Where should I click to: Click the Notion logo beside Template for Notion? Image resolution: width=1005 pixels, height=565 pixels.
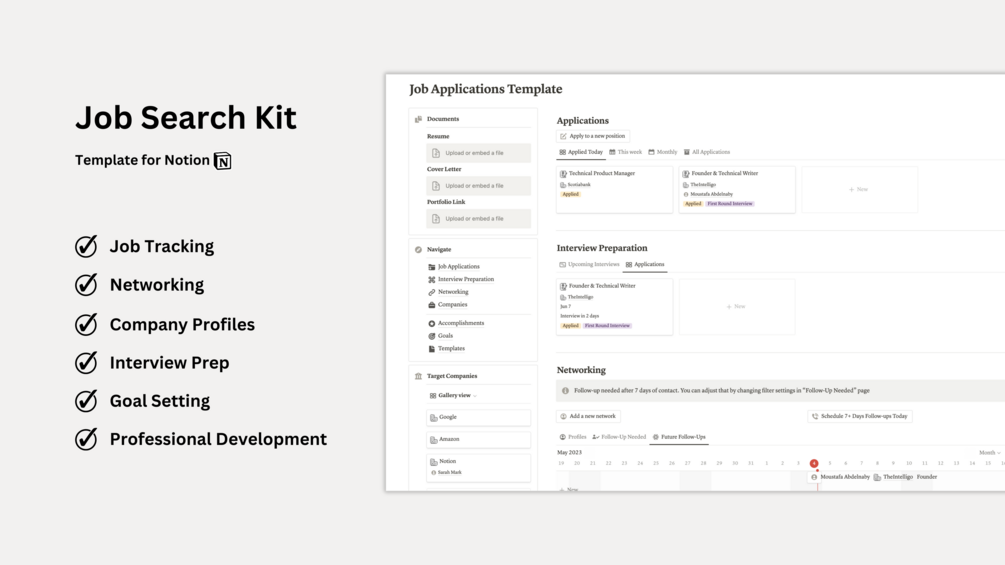coord(222,161)
